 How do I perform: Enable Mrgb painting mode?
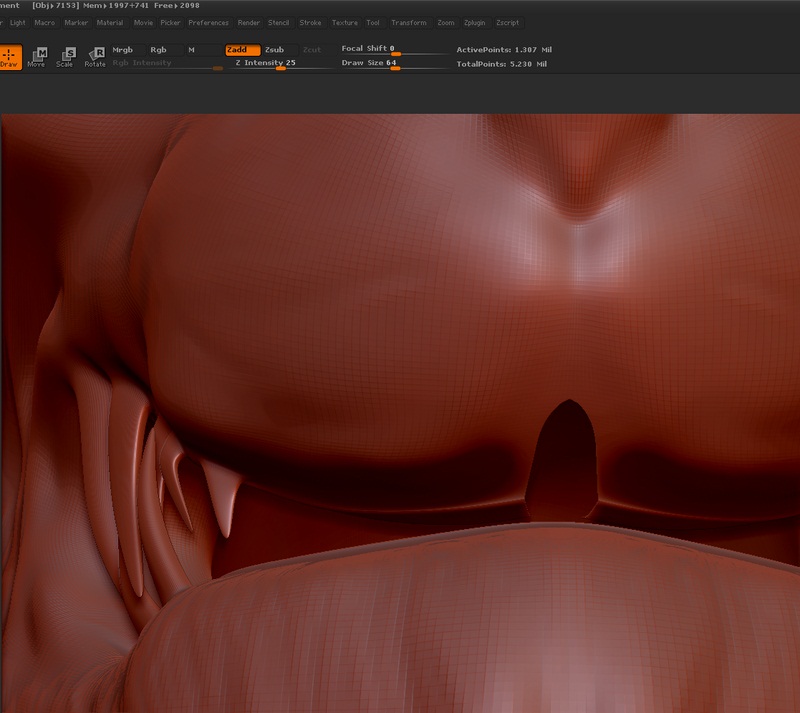click(123, 49)
